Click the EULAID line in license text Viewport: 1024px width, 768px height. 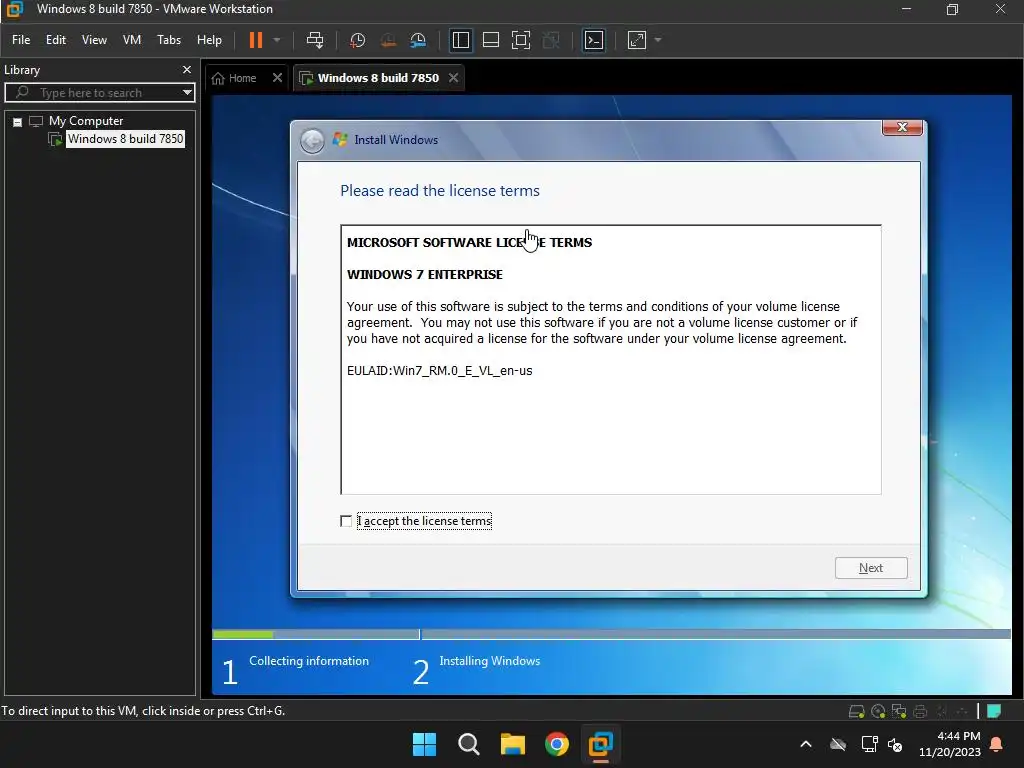pos(440,370)
